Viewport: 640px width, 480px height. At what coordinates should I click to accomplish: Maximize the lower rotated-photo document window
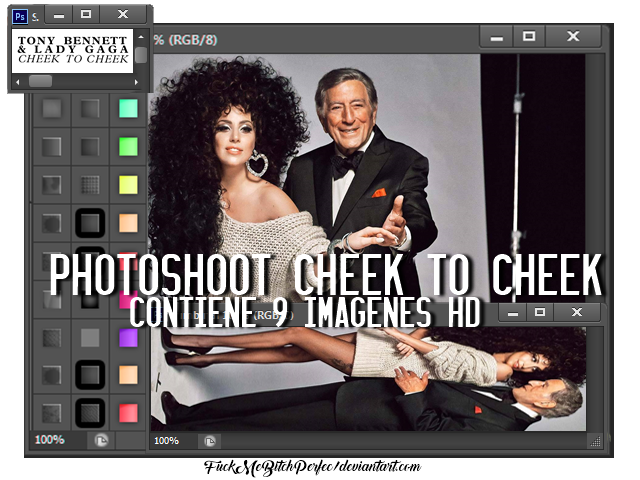[x=540, y=313]
